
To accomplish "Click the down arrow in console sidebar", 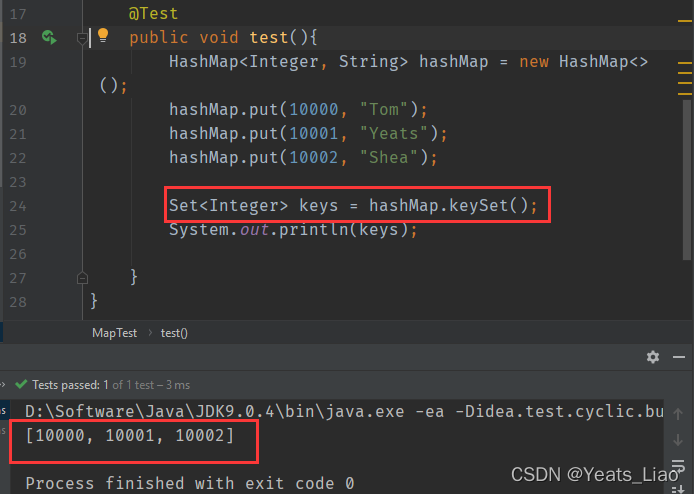I will (x=678, y=440).
